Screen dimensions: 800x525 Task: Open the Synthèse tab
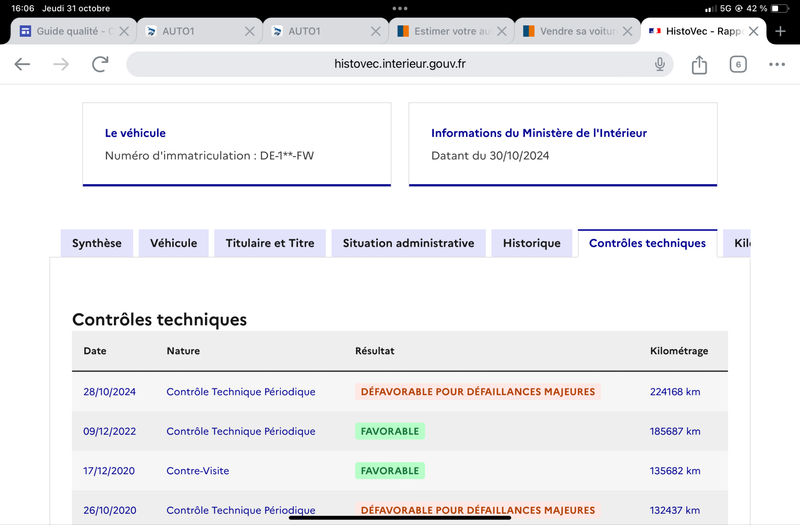pos(97,243)
